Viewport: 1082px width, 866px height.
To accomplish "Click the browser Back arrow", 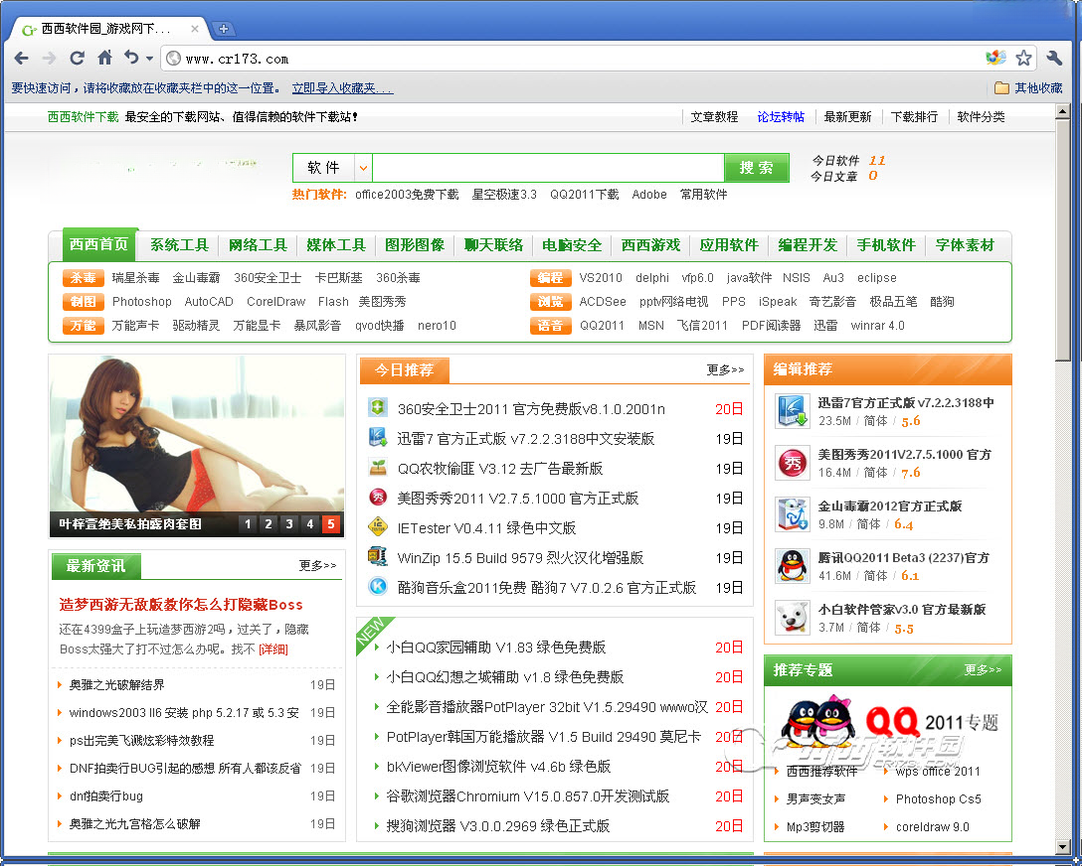I will point(21,59).
